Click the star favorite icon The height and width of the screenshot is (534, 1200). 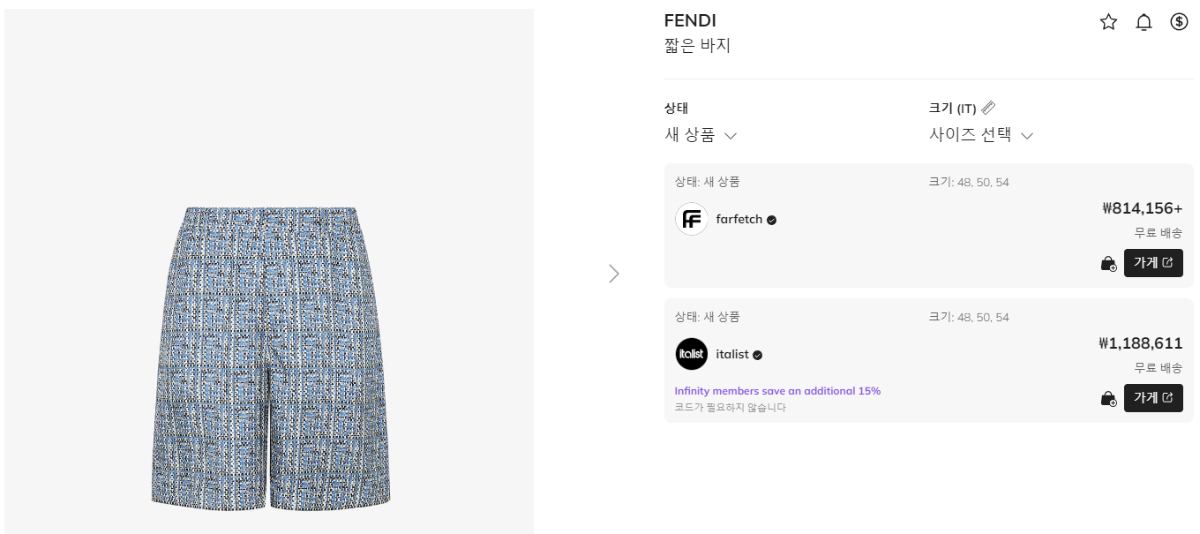(x=1108, y=22)
